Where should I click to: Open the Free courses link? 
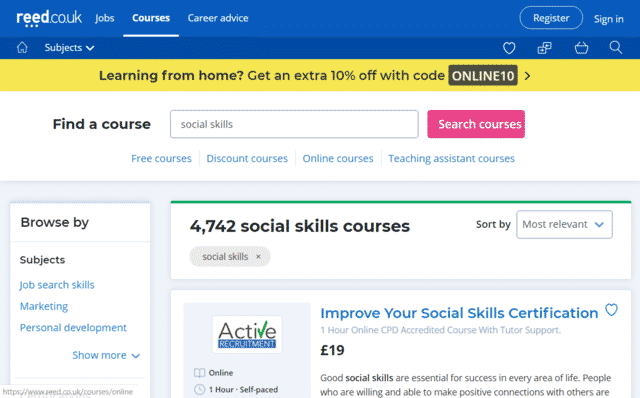(x=161, y=158)
